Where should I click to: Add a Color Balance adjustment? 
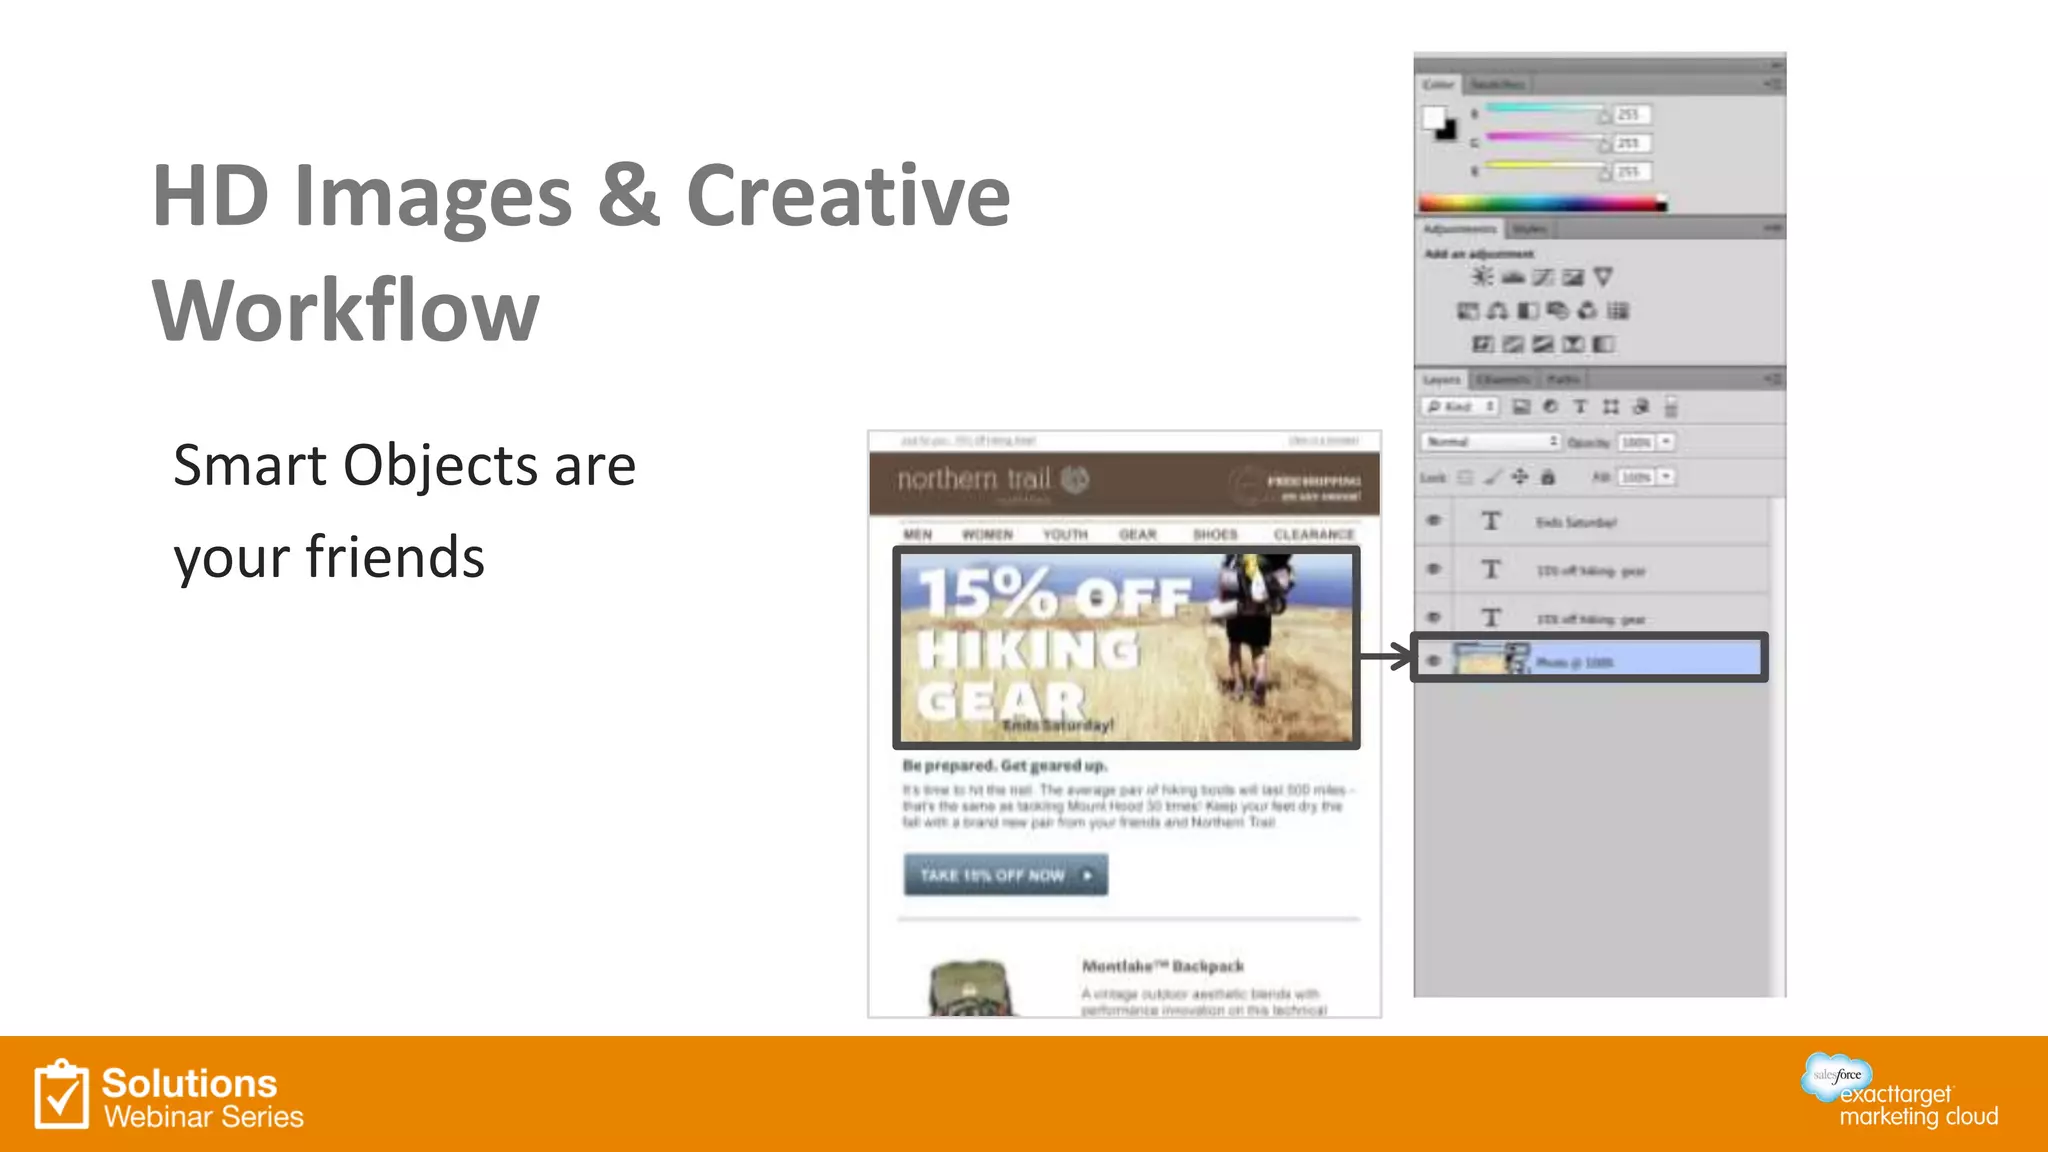pyautogui.click(x=1497, y=311)
